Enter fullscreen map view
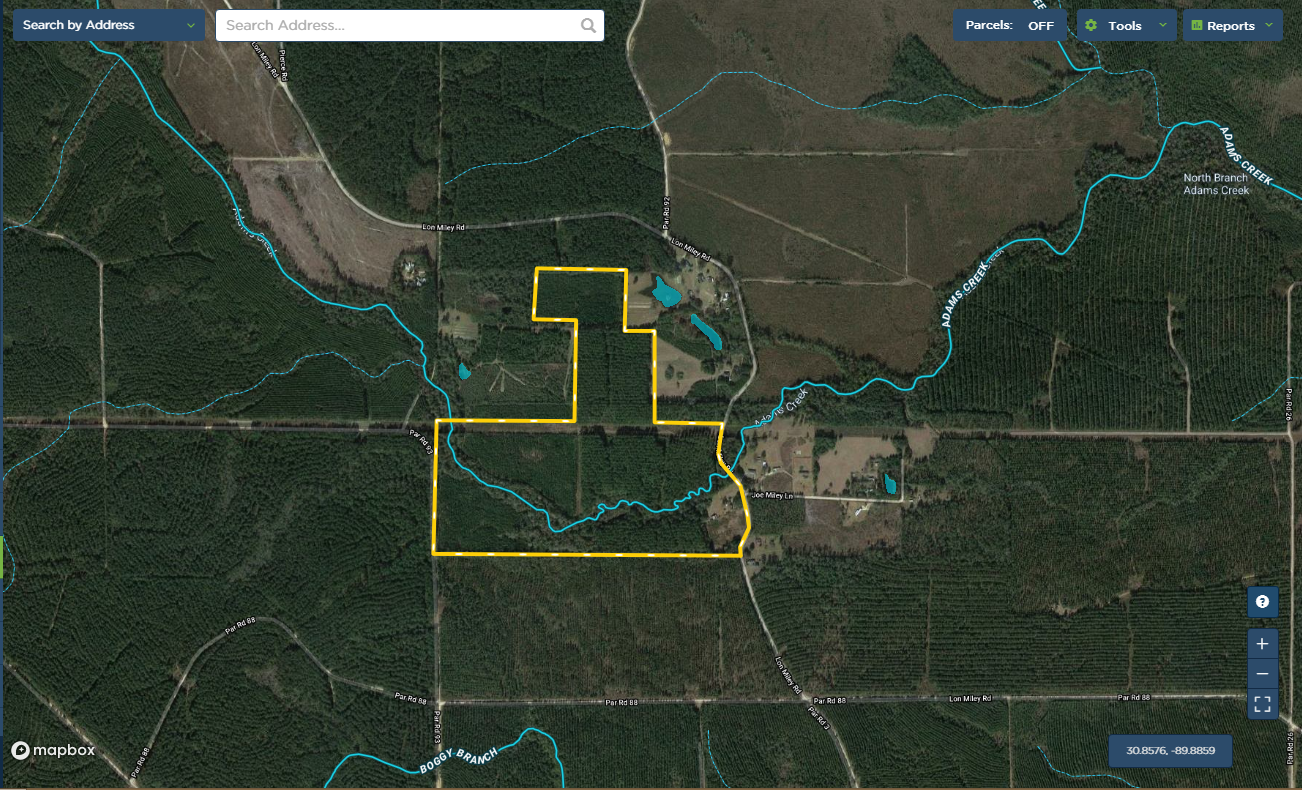 coord(1263,704)
